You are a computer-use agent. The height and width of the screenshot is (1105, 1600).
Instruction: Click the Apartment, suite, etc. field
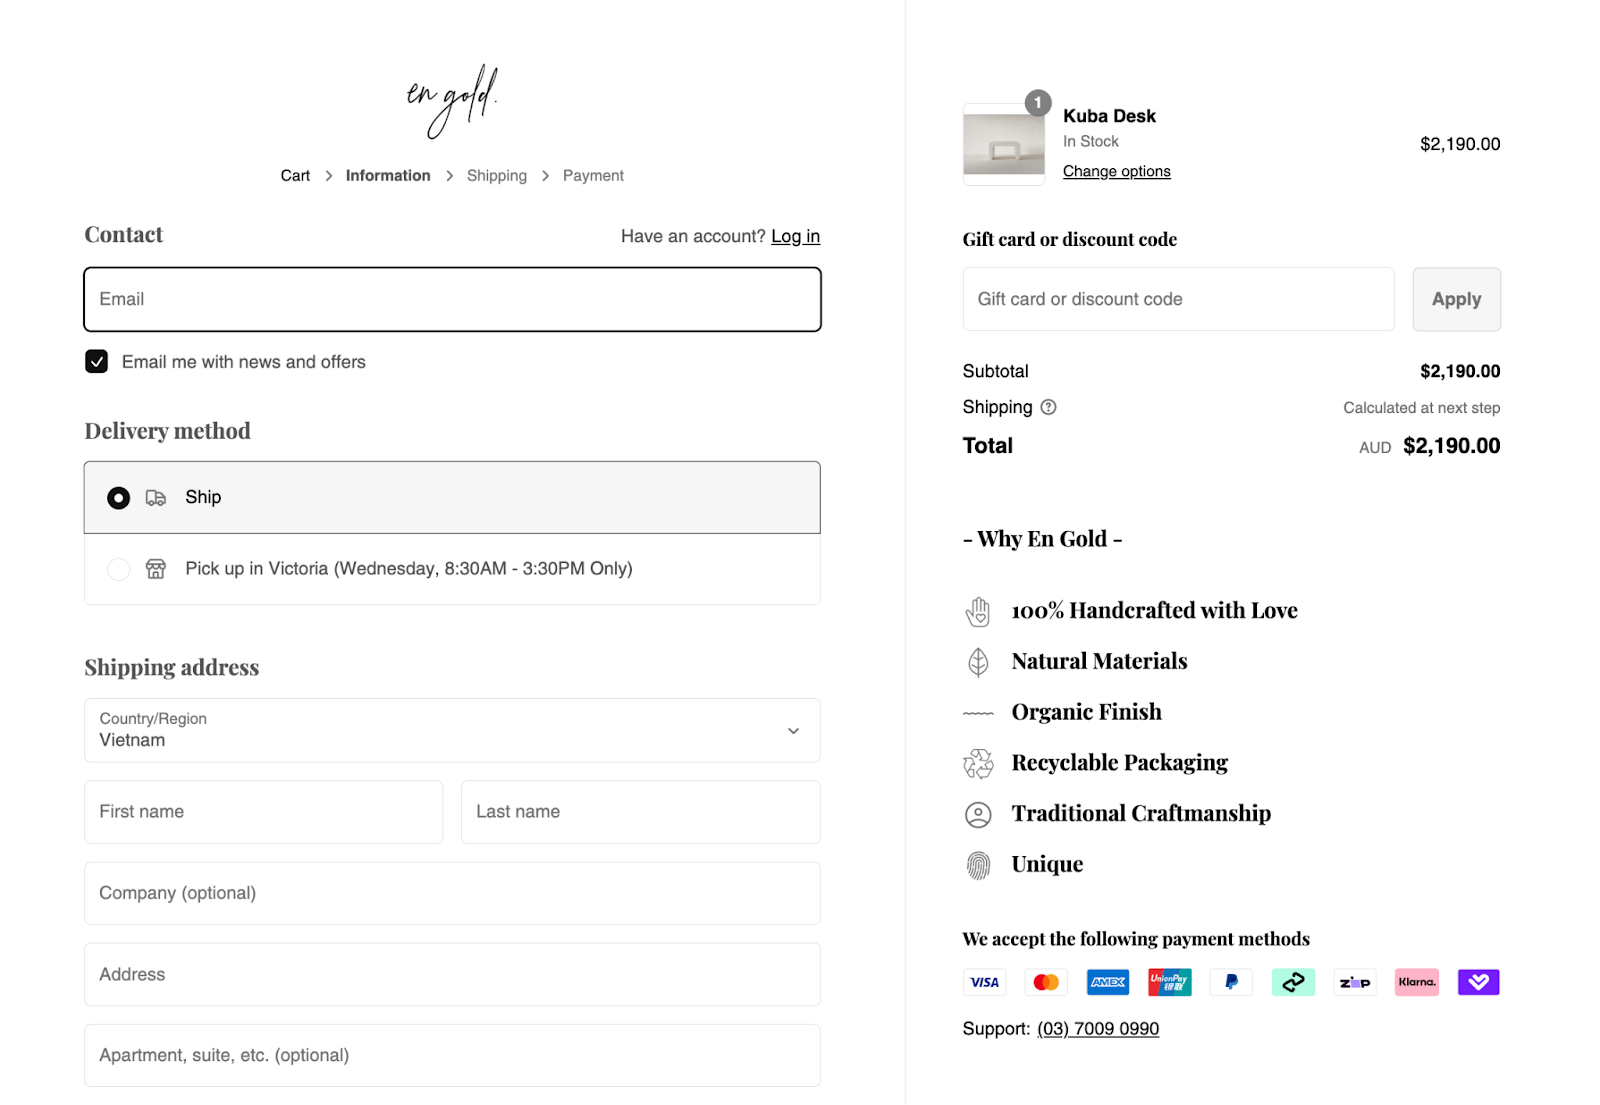point(452,1055)
